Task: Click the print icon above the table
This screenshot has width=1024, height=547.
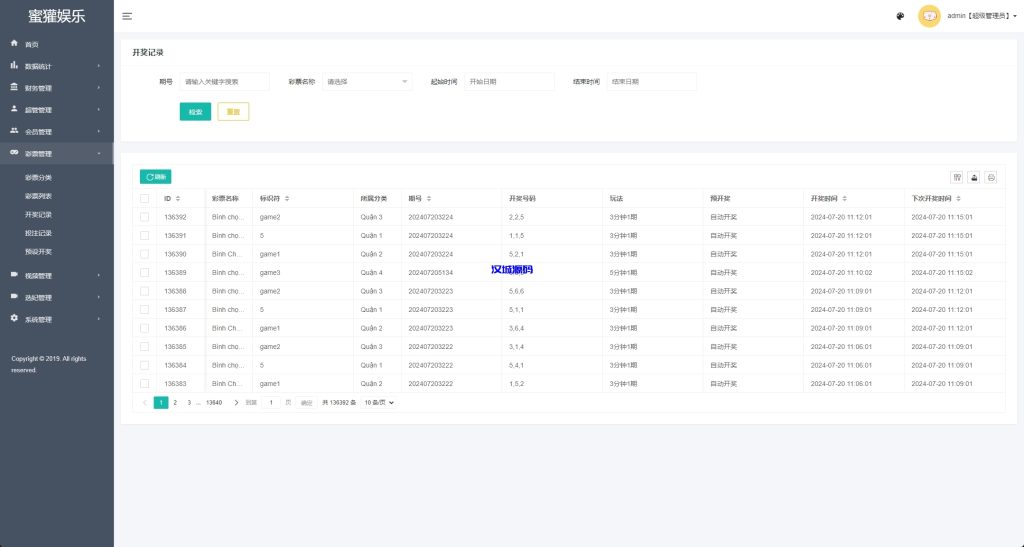Action: click(x=991, y=177)
